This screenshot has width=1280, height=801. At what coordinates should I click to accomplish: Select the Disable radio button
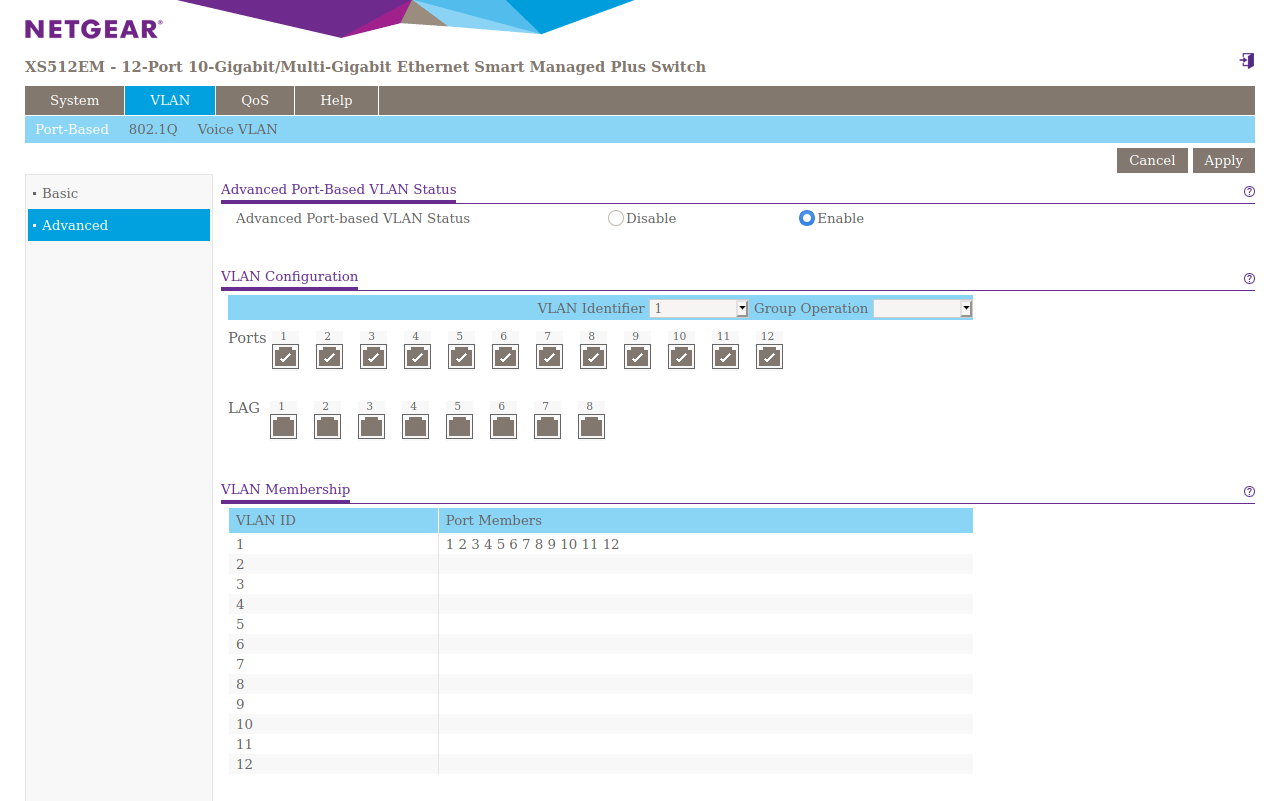click(616, 218)
